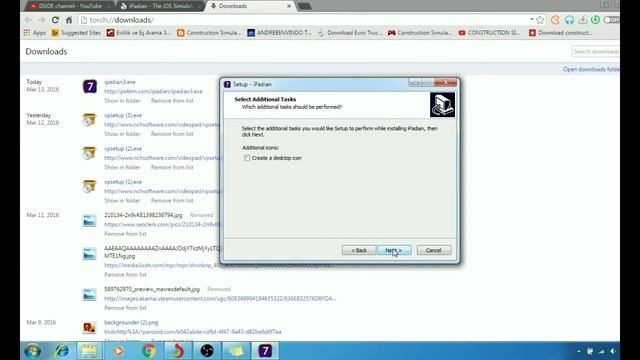
Task: Open ipadian3.exe download entry
Action: [120, 82]
